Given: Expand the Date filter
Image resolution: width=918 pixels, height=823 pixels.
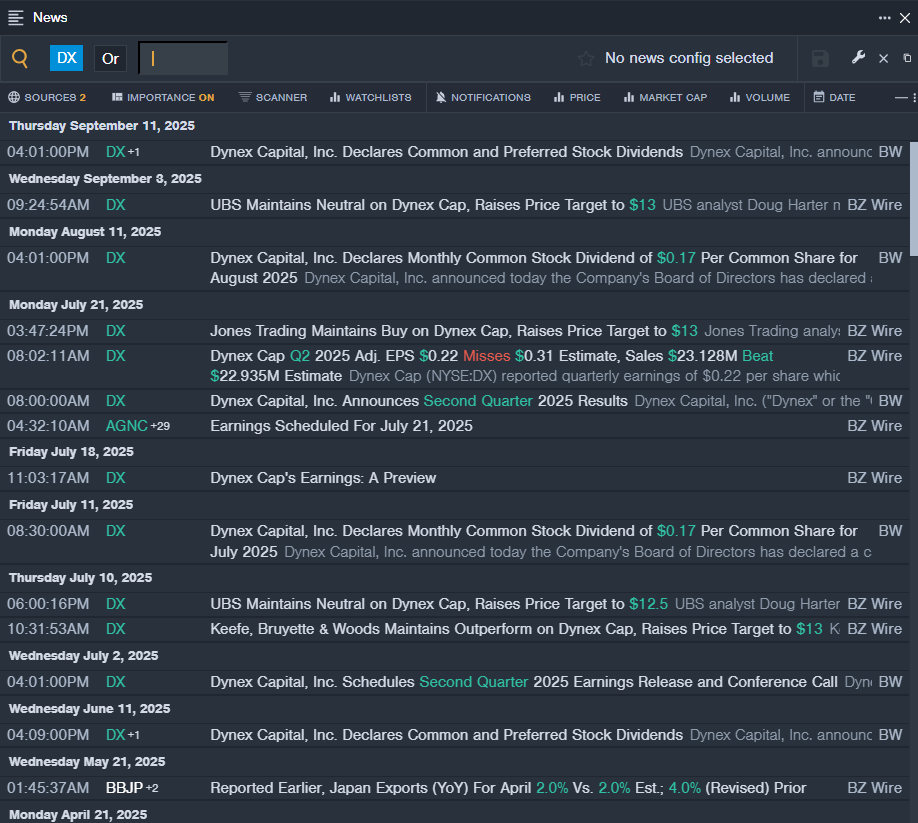Looking at the screenshot, I should tap(834, 97).
